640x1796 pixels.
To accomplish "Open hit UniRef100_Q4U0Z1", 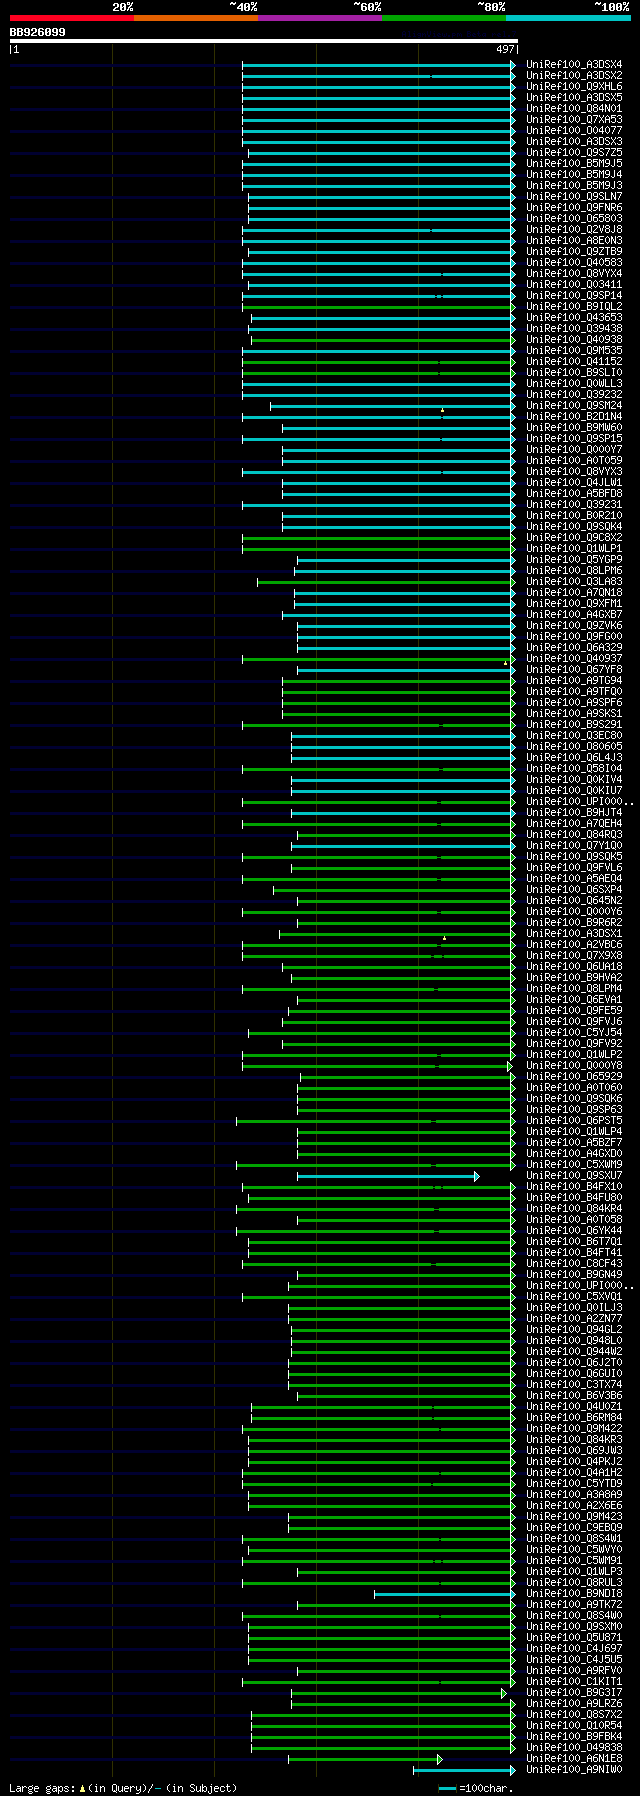I will (574, 1406).
